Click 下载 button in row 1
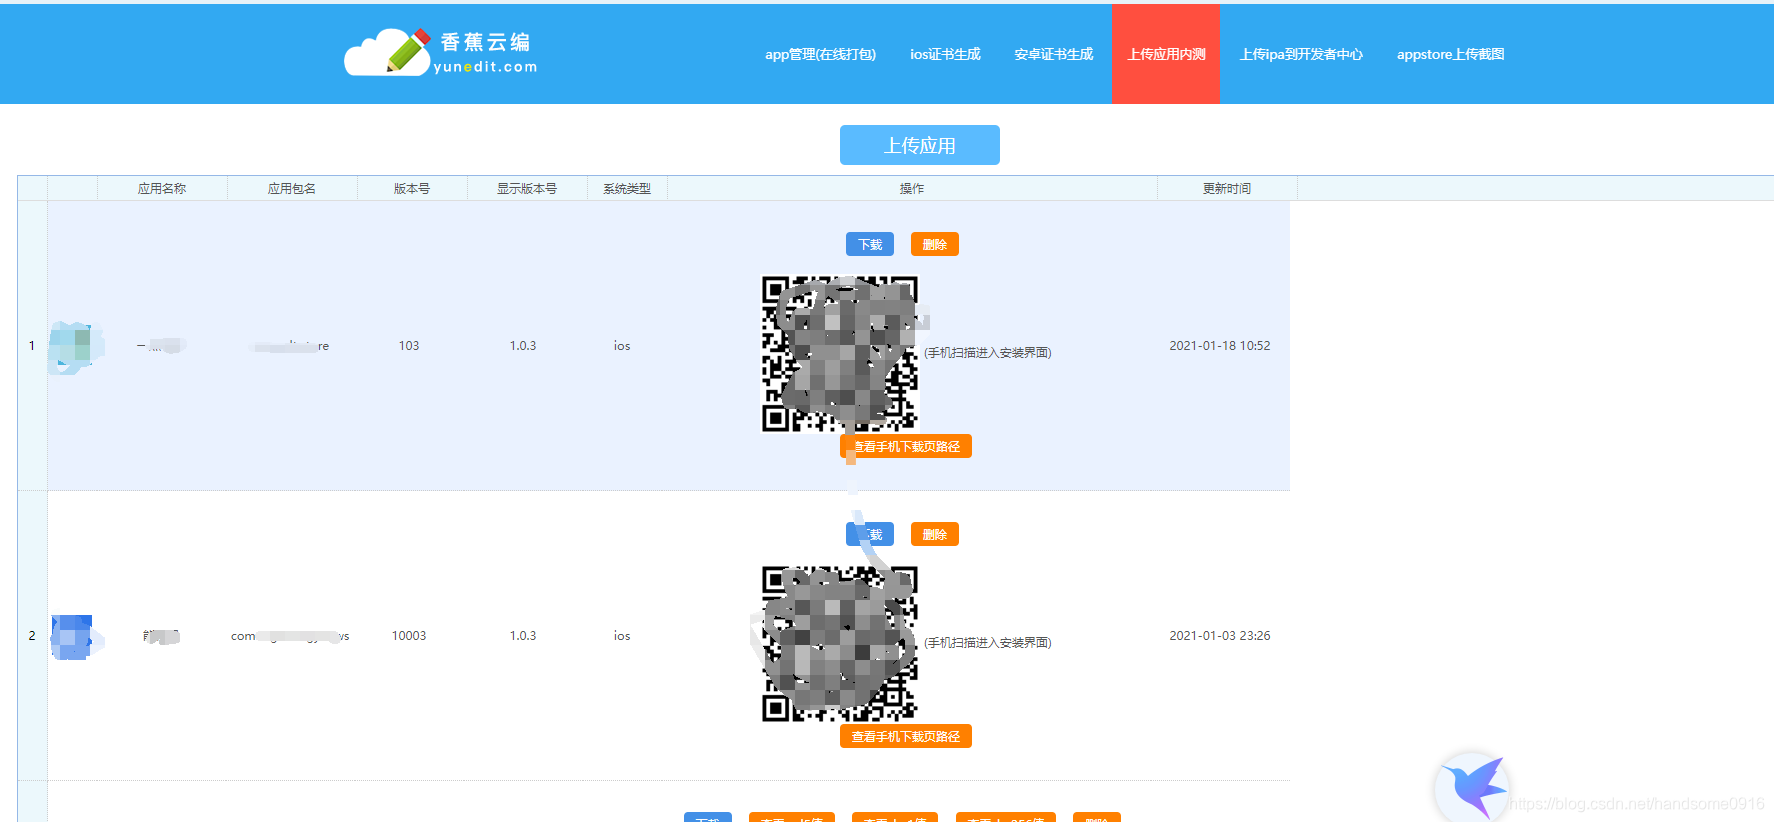 (x=870, y=244)
